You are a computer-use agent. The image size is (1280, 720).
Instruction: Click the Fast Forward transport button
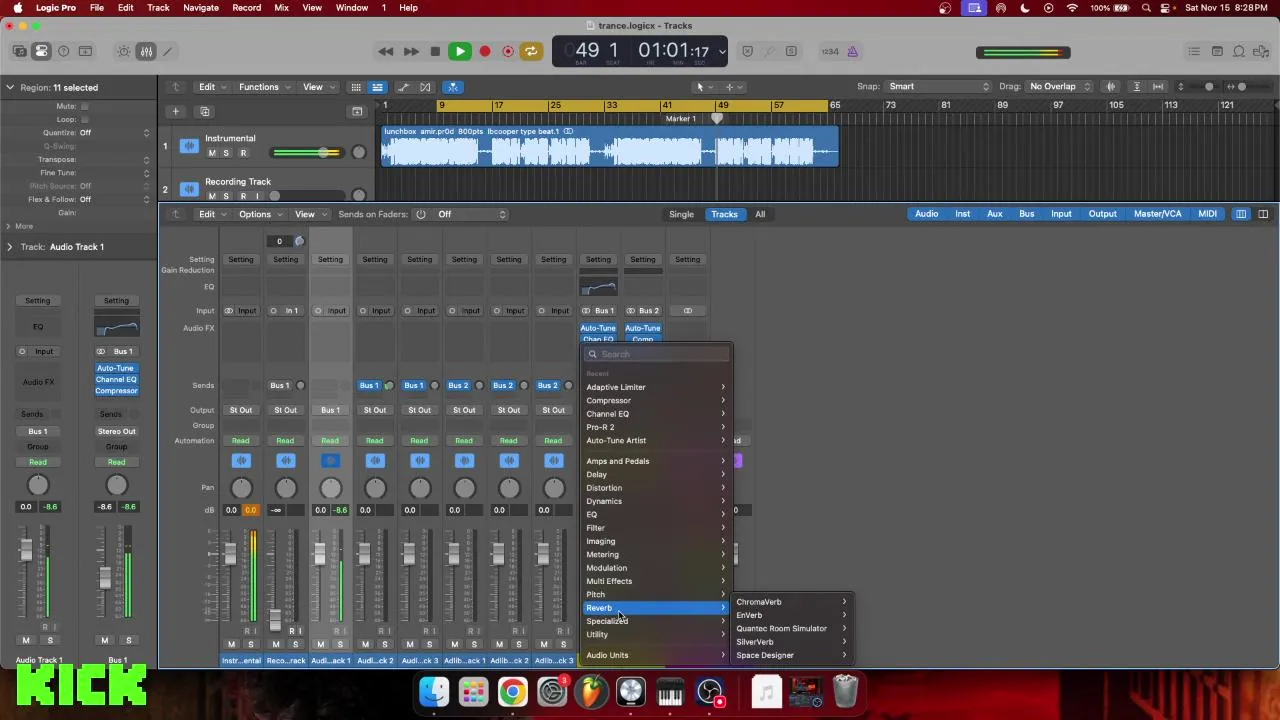pyautogui.click(x=411, y=51)
